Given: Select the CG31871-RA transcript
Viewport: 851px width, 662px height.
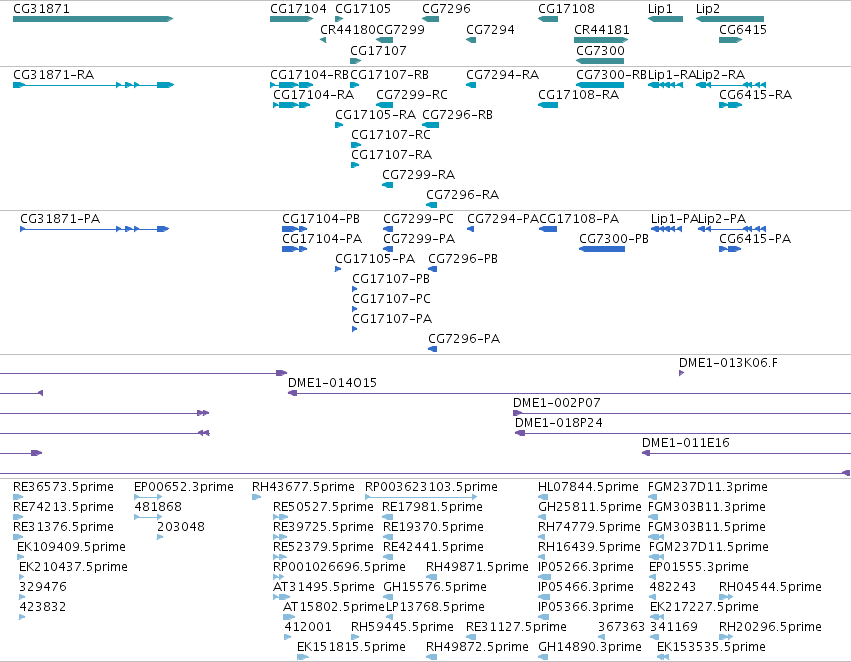Looking at the screenshot, I should (93, 85).
